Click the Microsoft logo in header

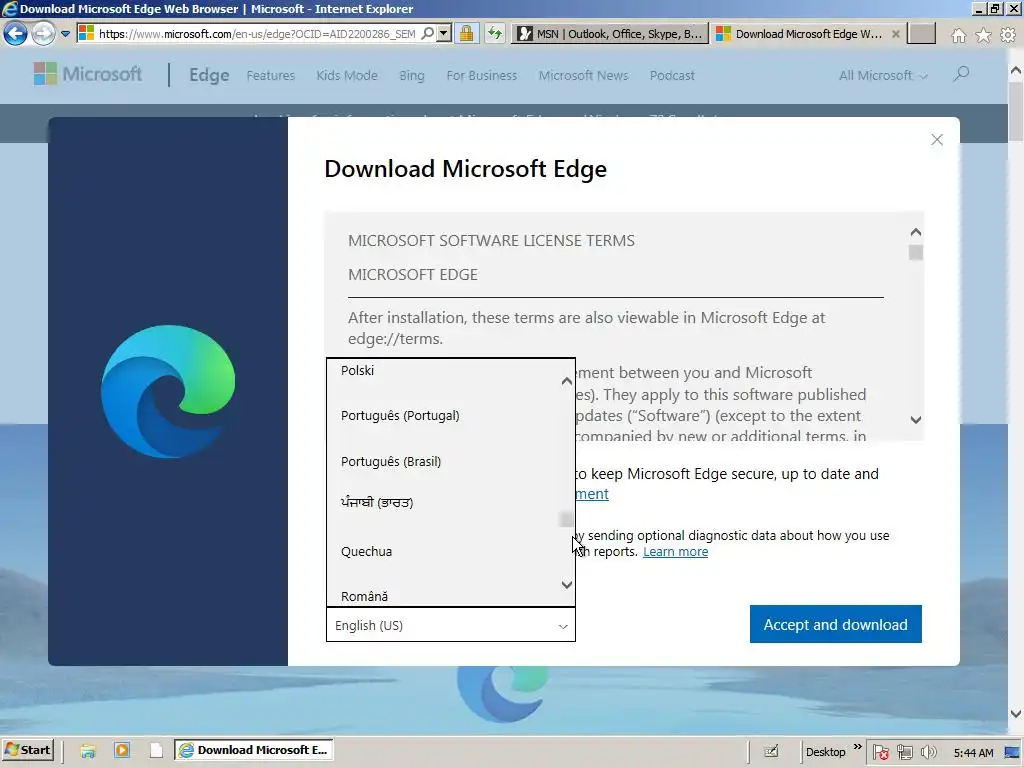[88, 74]
